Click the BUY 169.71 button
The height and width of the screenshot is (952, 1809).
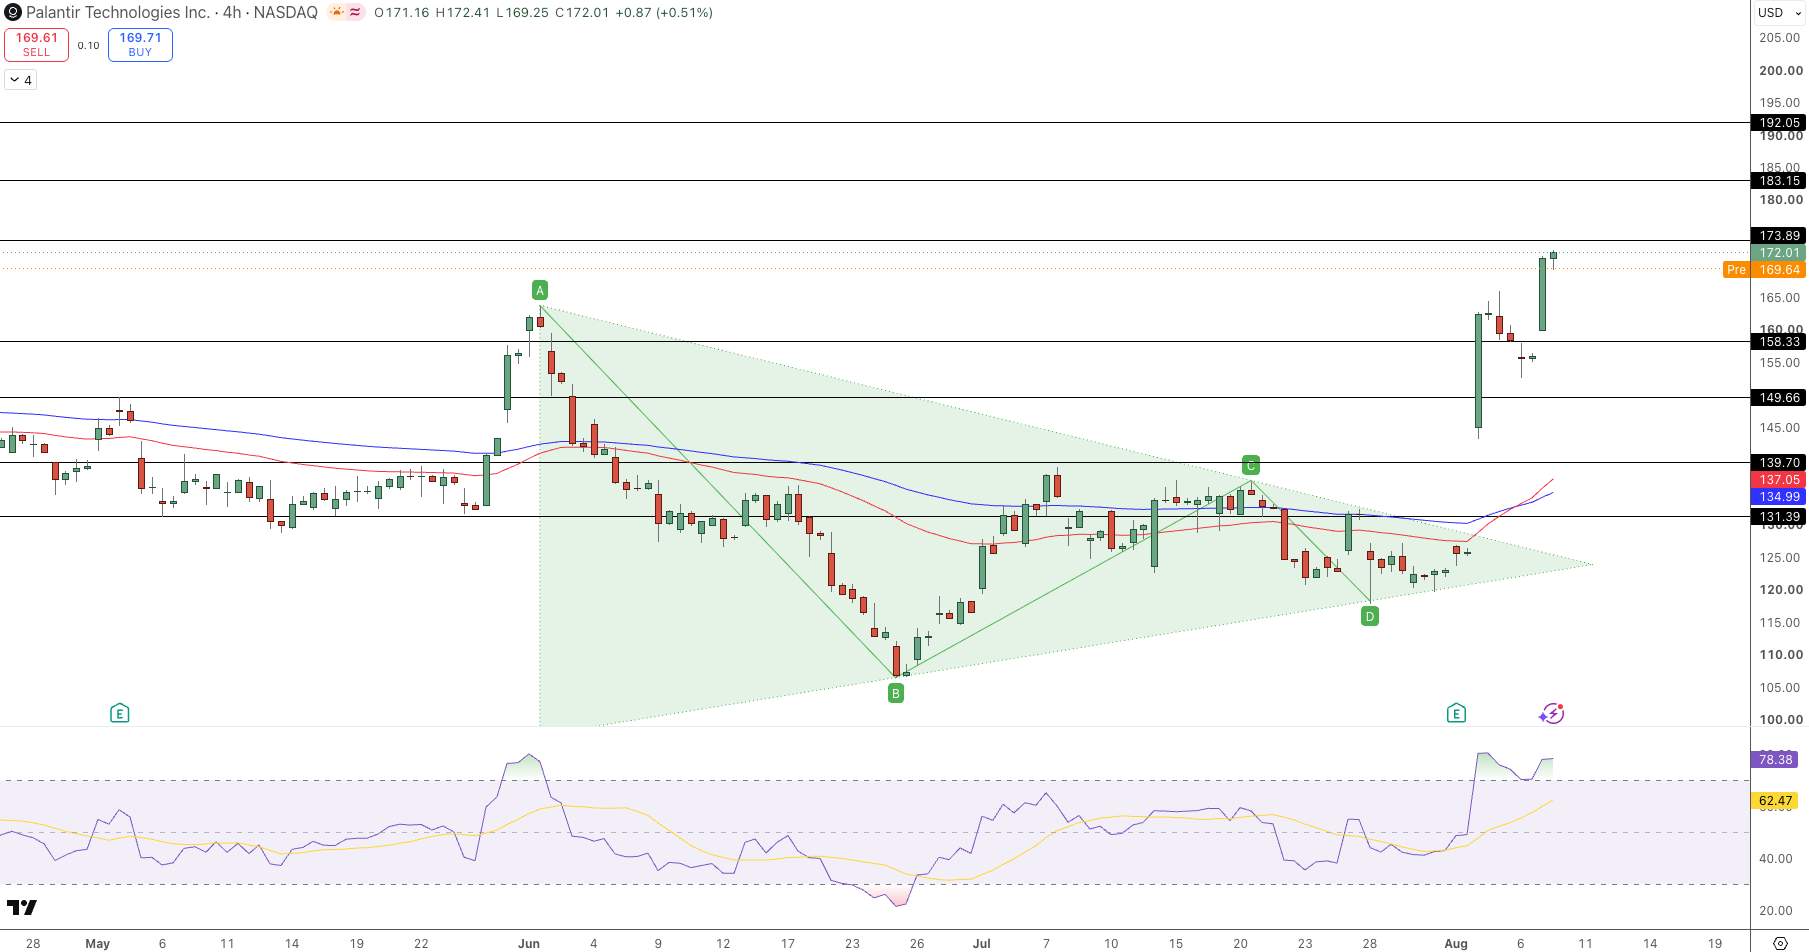point(140,45)
